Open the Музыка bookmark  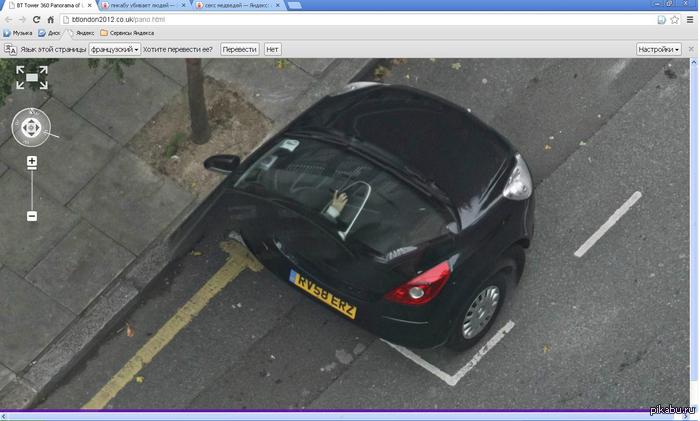pos(18,33)
